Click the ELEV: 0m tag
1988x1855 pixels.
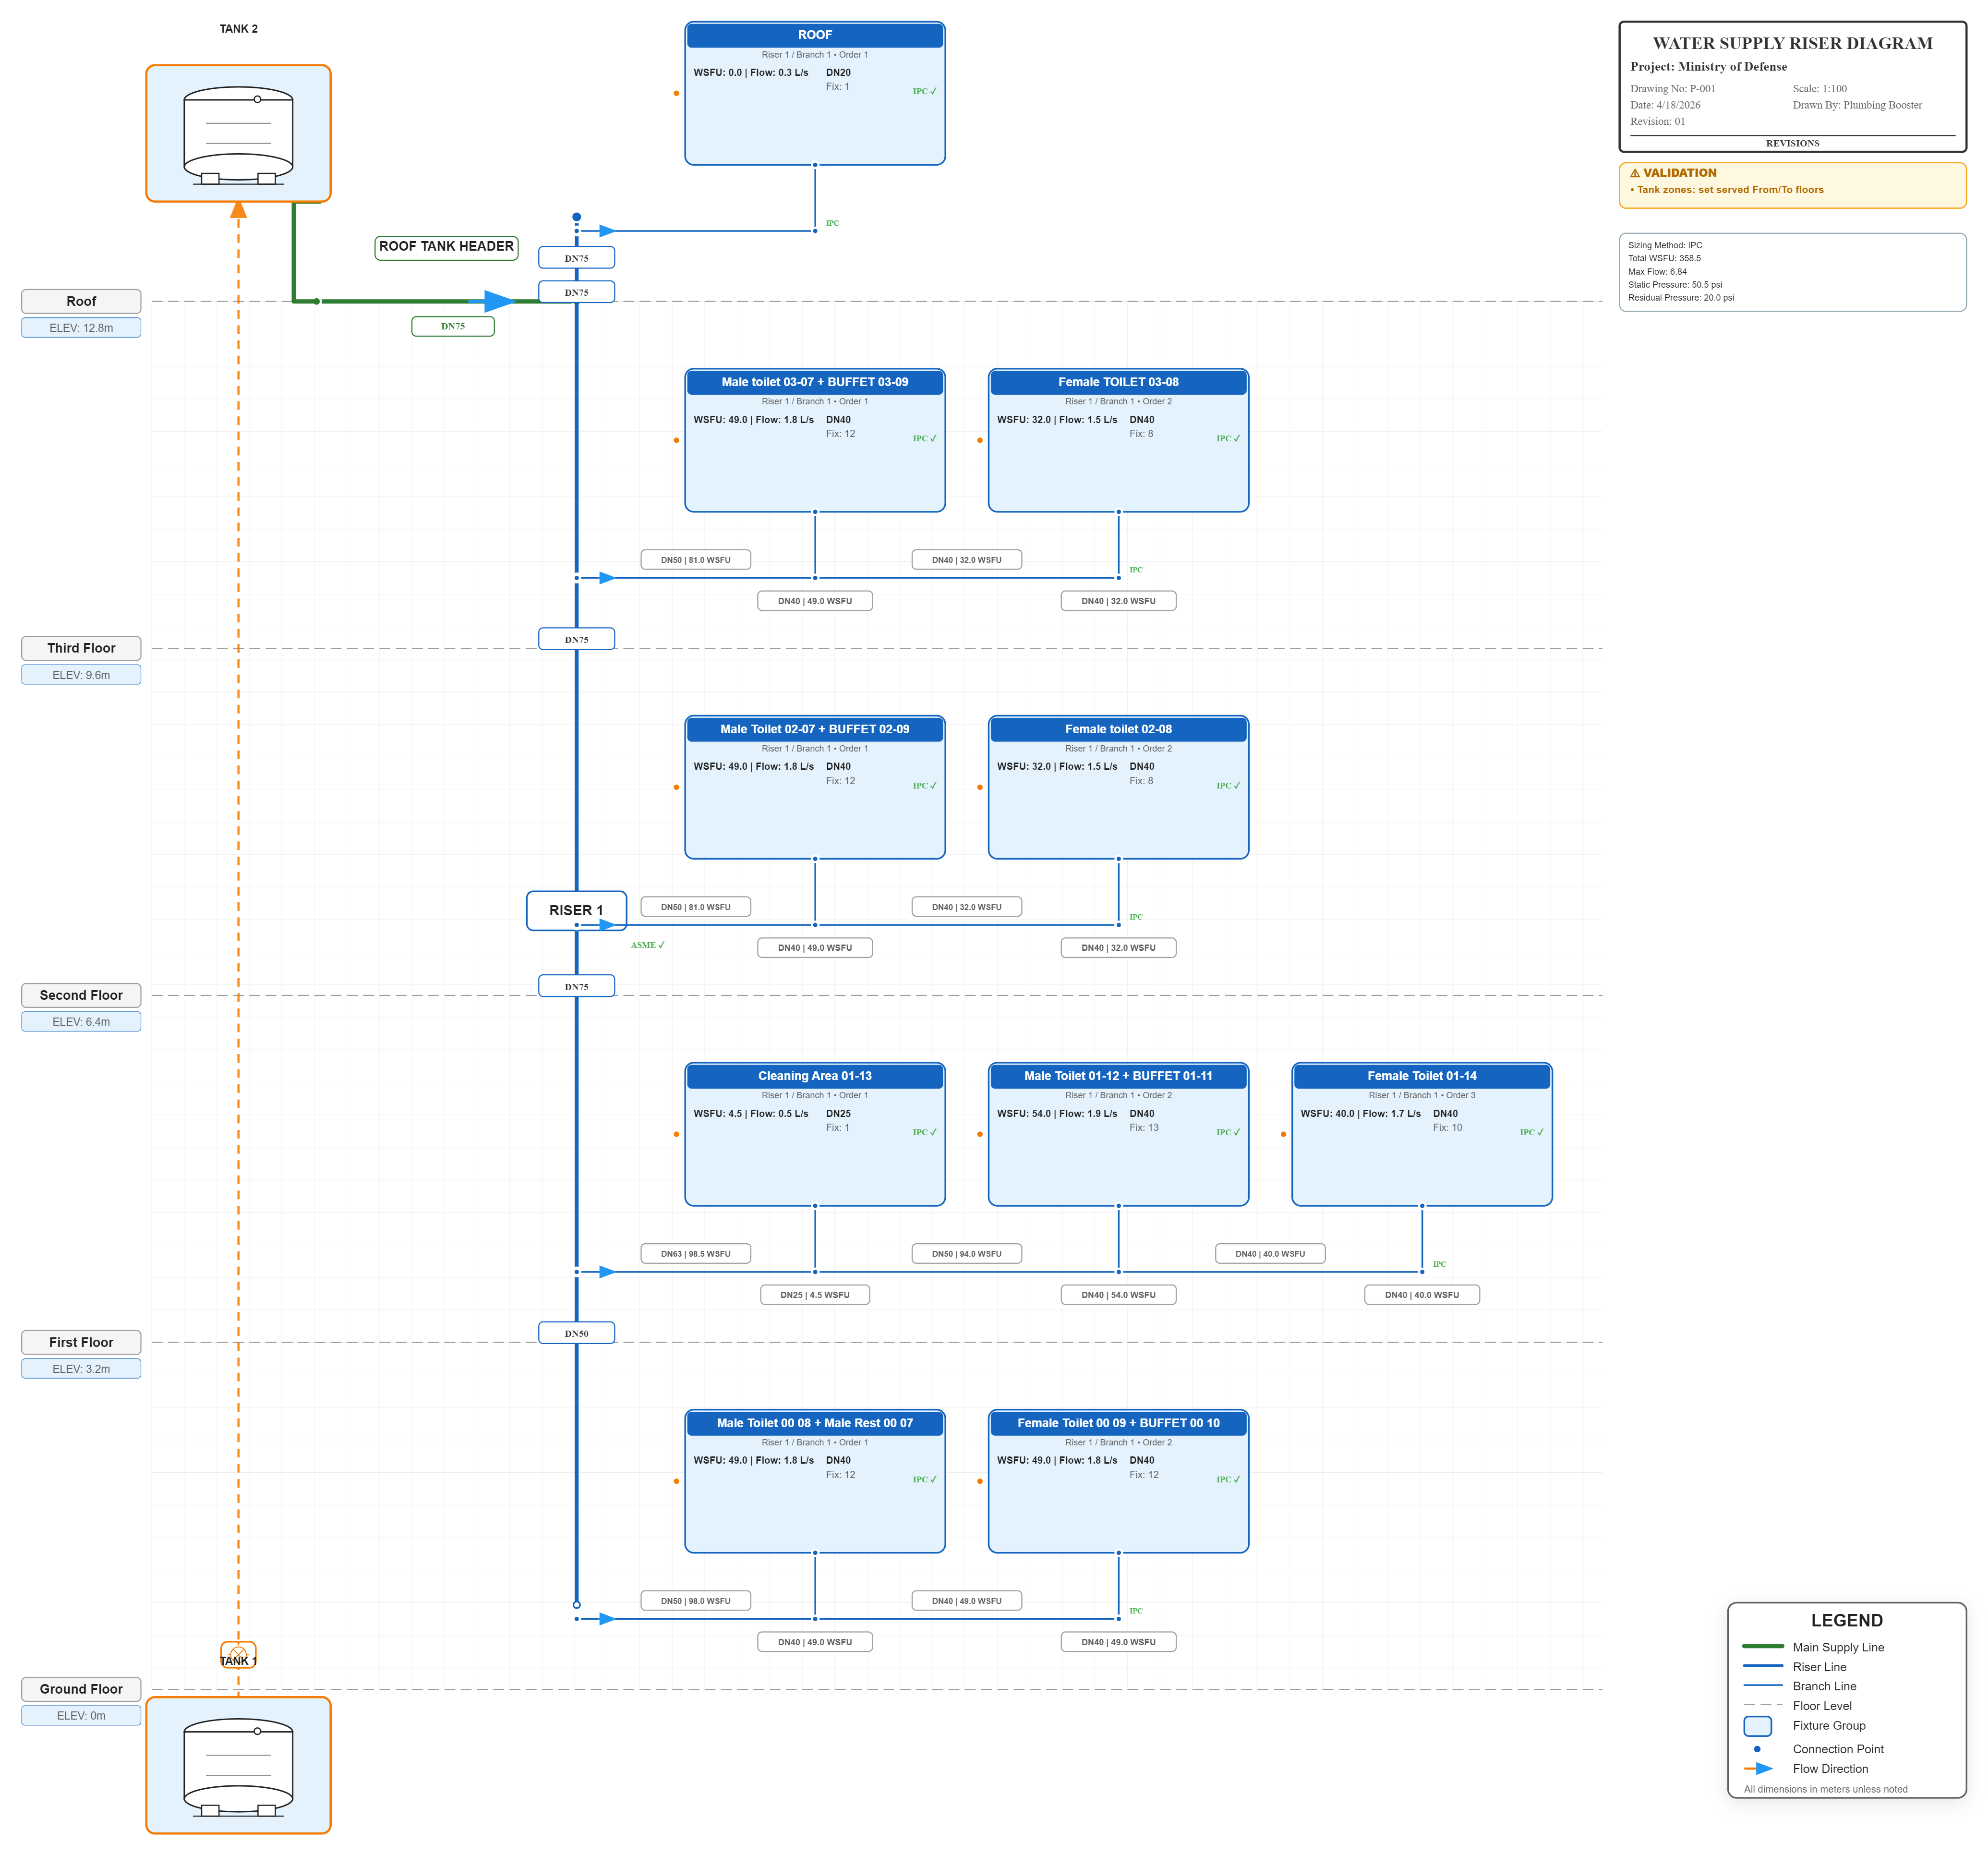point(81,1716)
